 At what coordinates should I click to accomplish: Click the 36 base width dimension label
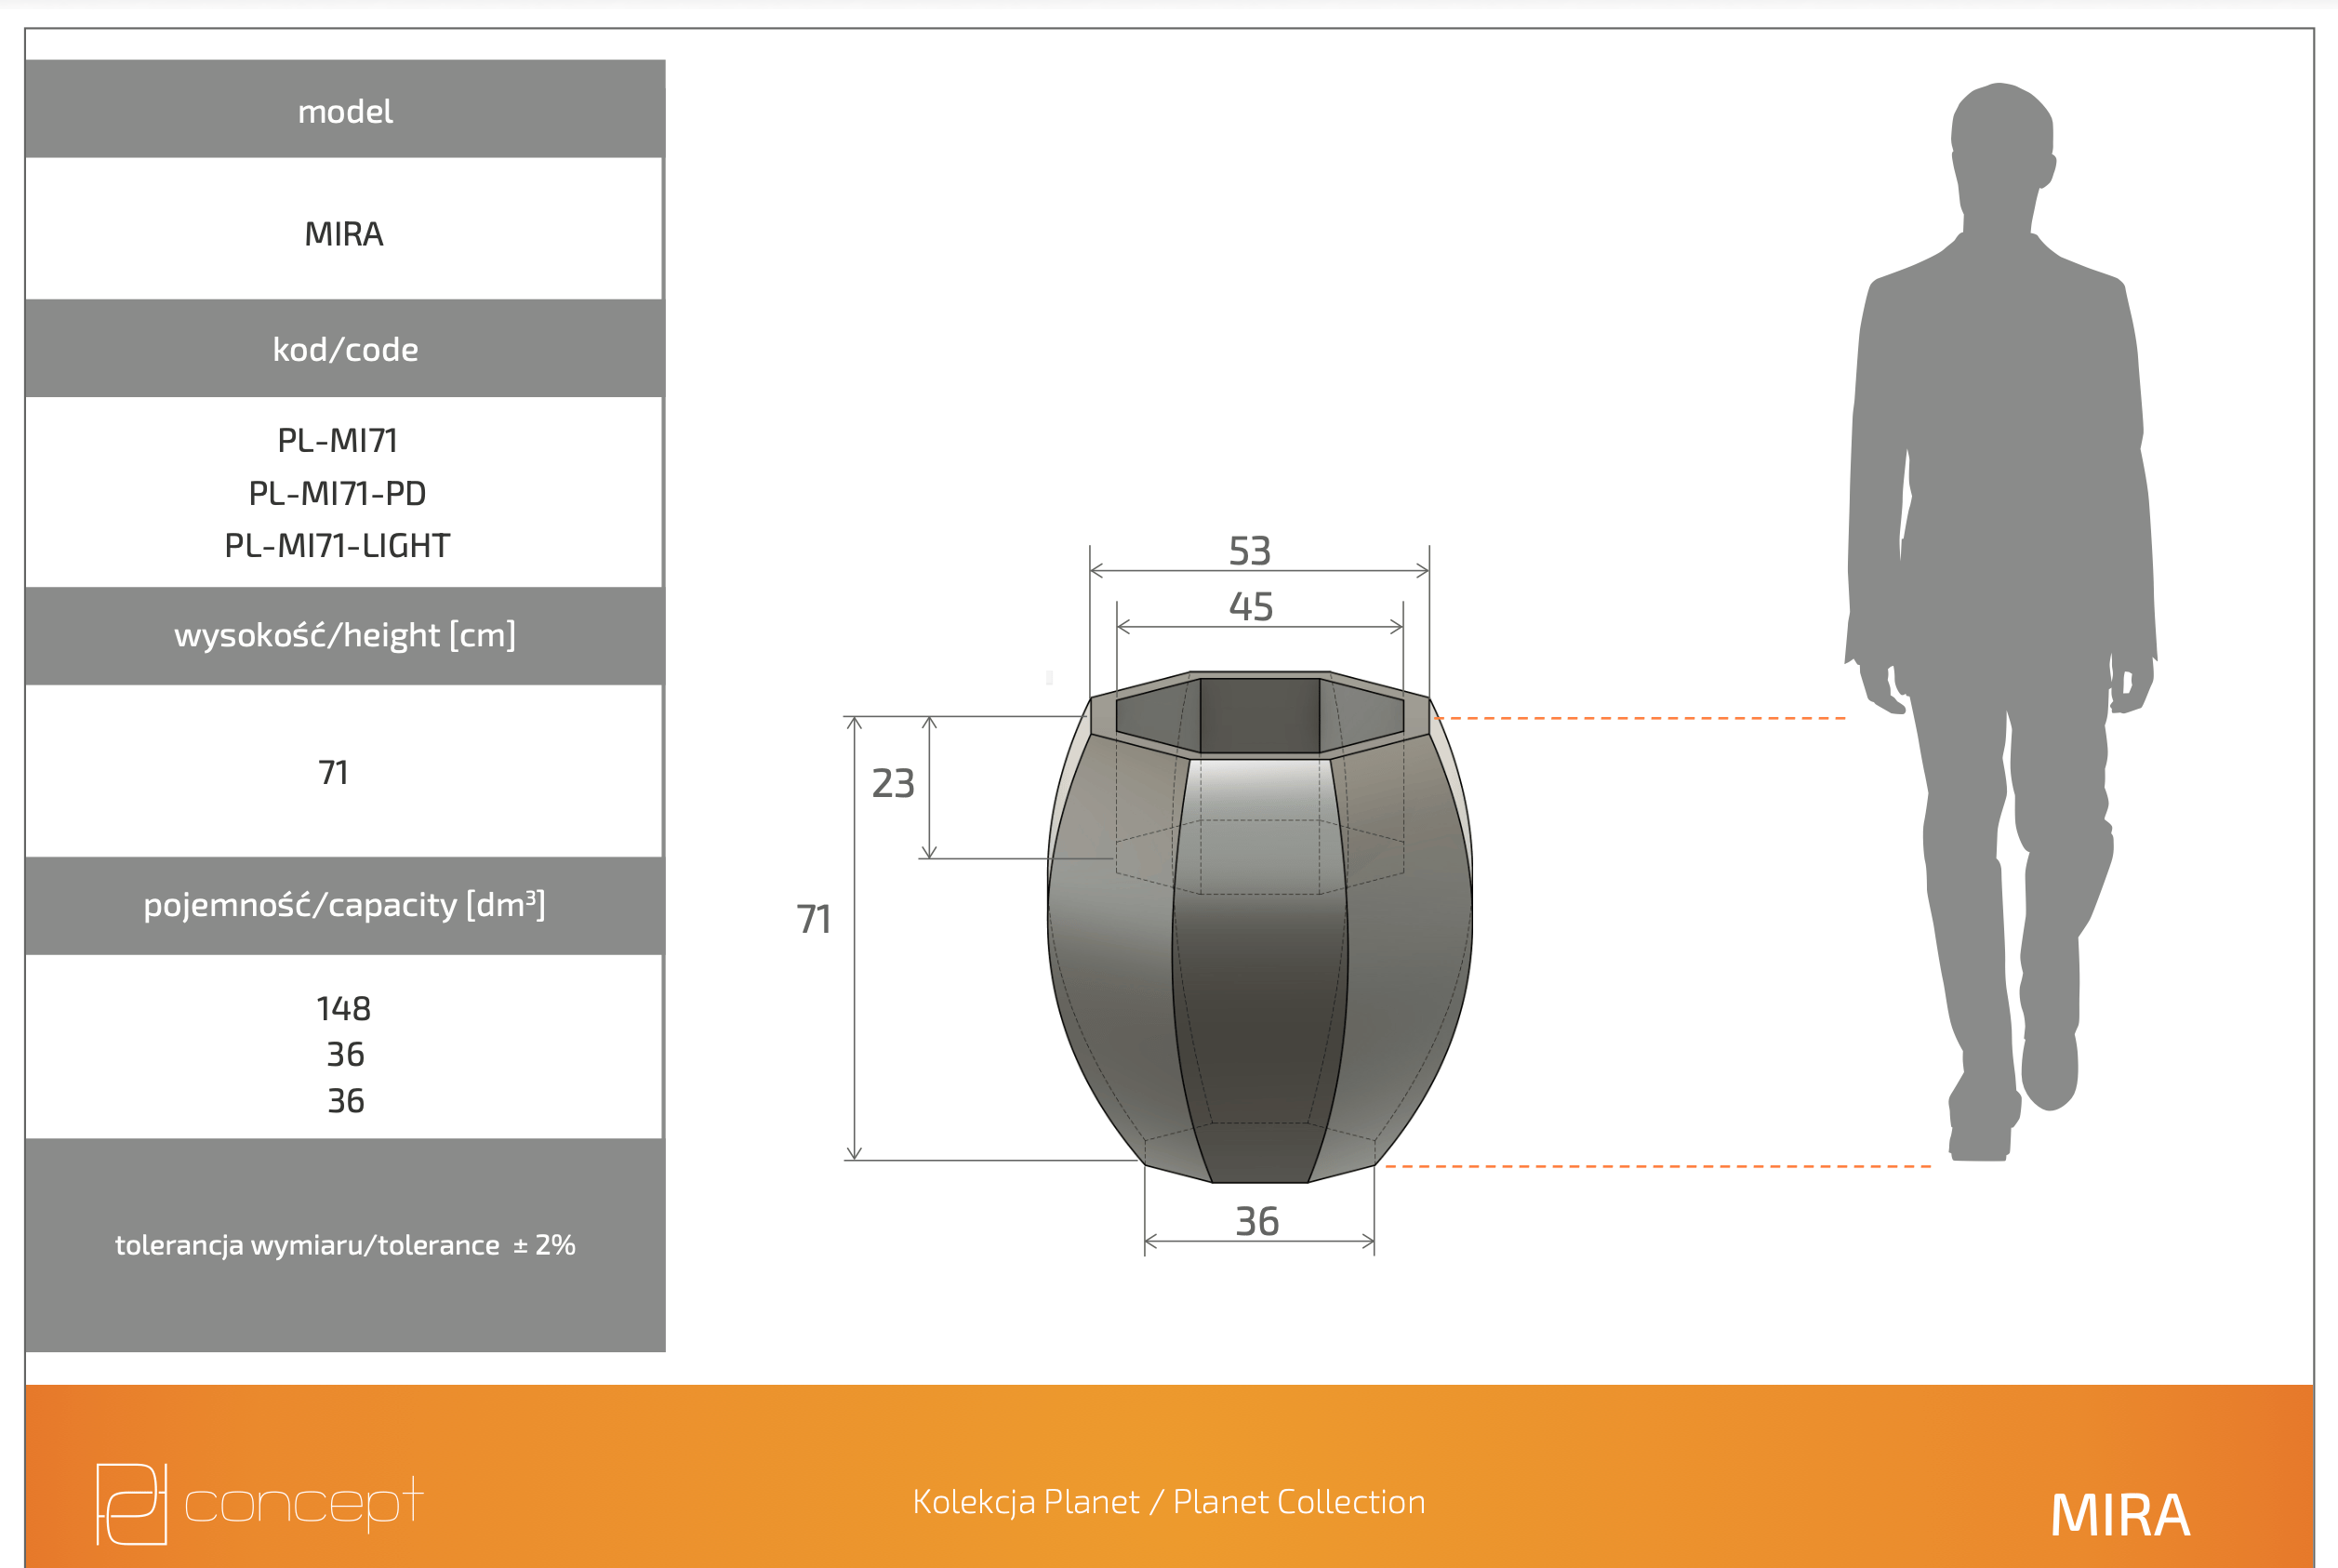(1257, 1221)
